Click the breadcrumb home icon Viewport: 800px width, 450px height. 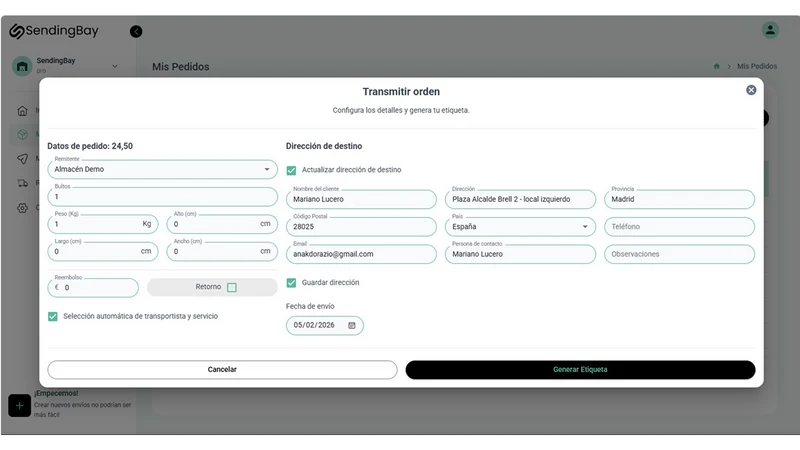716,66
